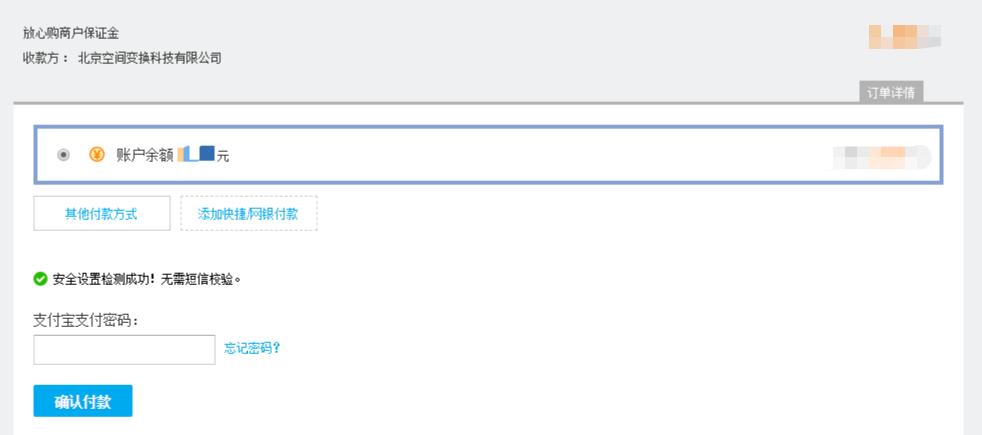This screenshot has height=435, width=982.
Task: Click payee name 北京空间变换科技有限公司
Action: point(150,57)
